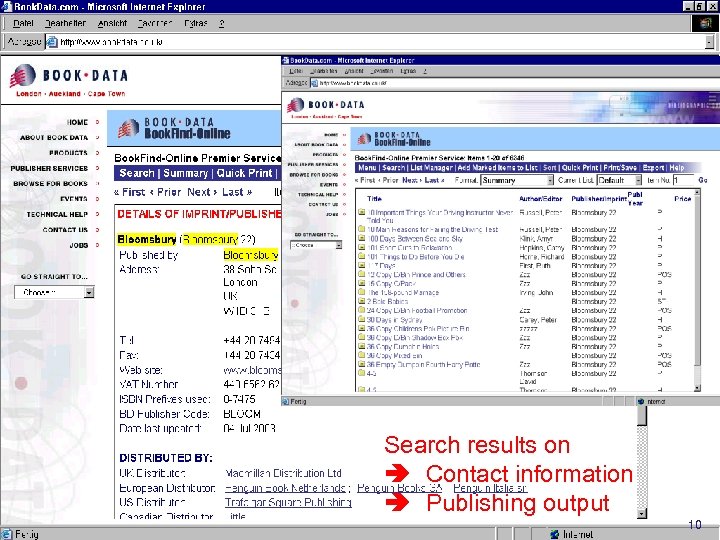This screenshot has height=540, width=720.
Task: Open folder icon beside '30 Days in Sydney'
Action: click(361, 319)
